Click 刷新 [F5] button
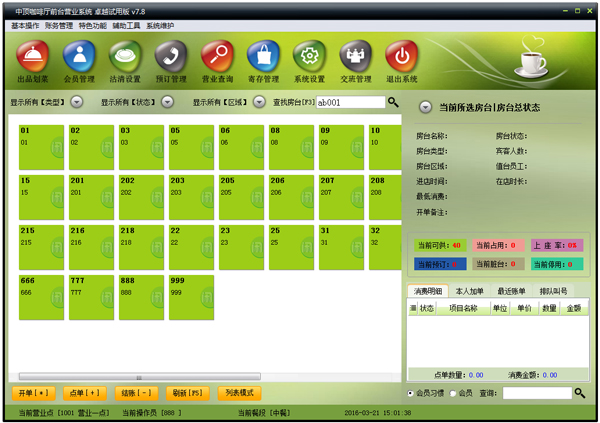The height and width of the screenshot is (423, 600). (x=188, y=393)
